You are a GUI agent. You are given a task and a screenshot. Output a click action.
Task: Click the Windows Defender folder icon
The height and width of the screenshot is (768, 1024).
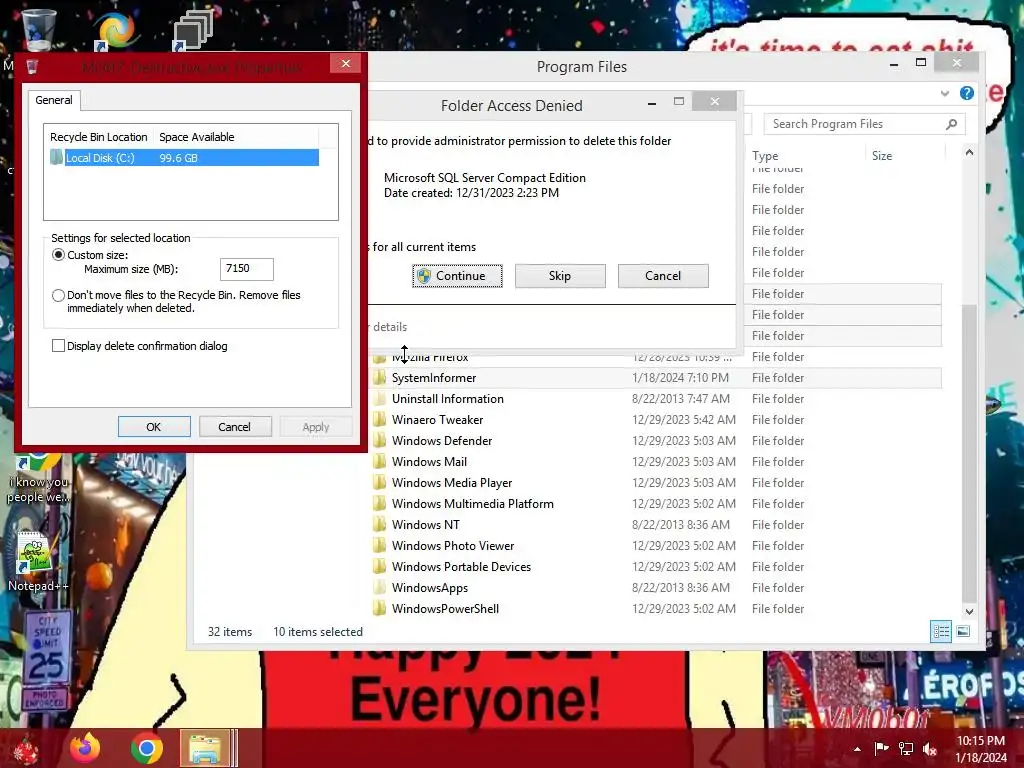[x=379, y=440]
